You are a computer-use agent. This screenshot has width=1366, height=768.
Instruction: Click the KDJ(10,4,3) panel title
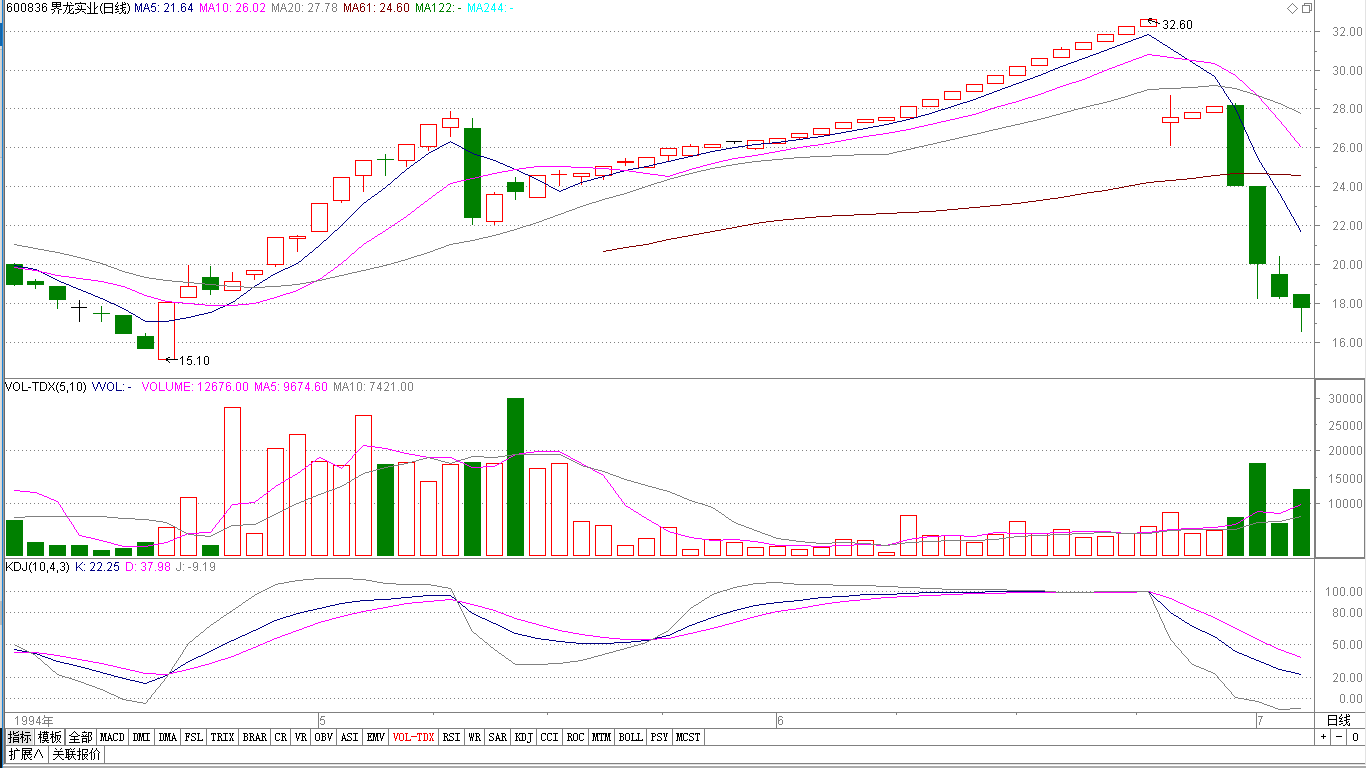[x=37, y=567]
